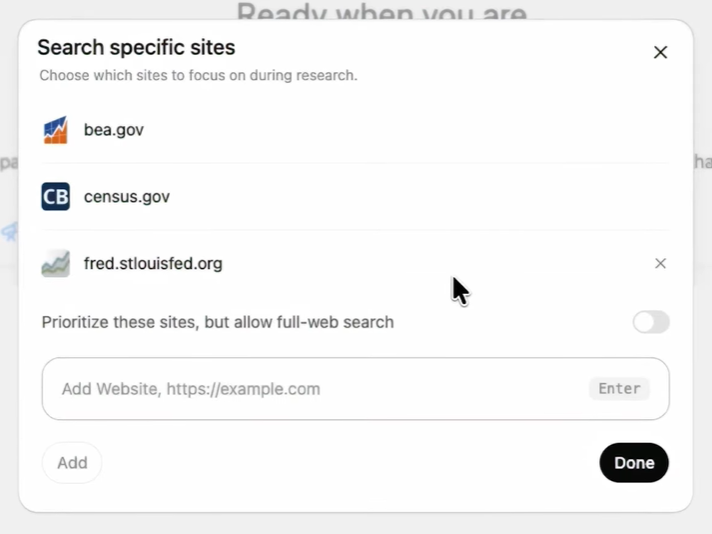Click the partially hidden blue icon behind the dialog's left edge

tap(9, 232)
